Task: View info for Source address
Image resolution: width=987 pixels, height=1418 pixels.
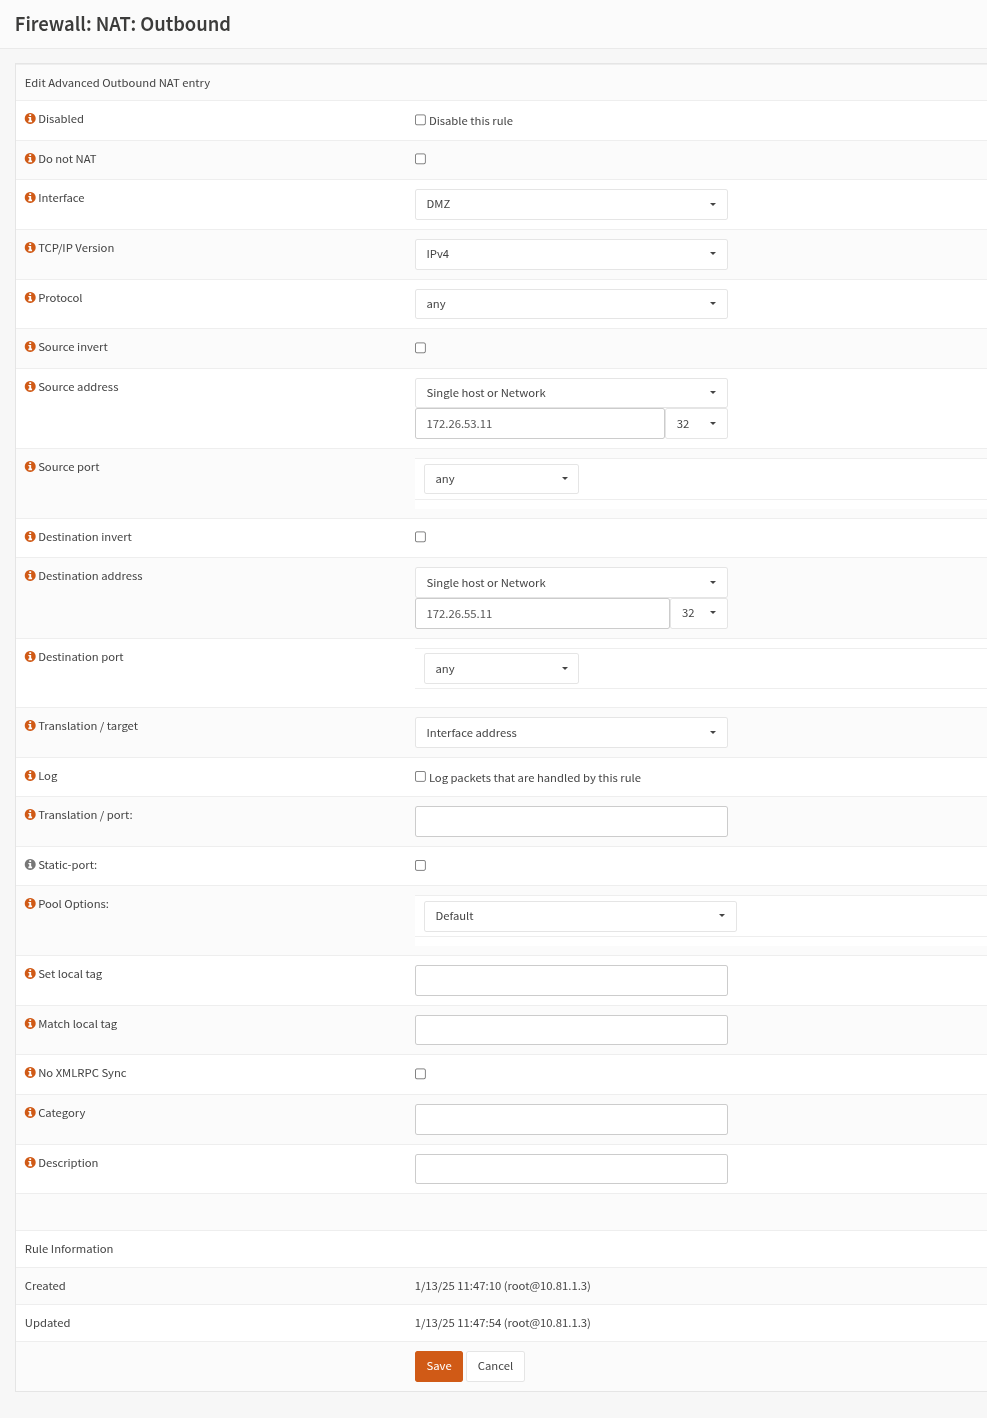Action: pos(29,386)
